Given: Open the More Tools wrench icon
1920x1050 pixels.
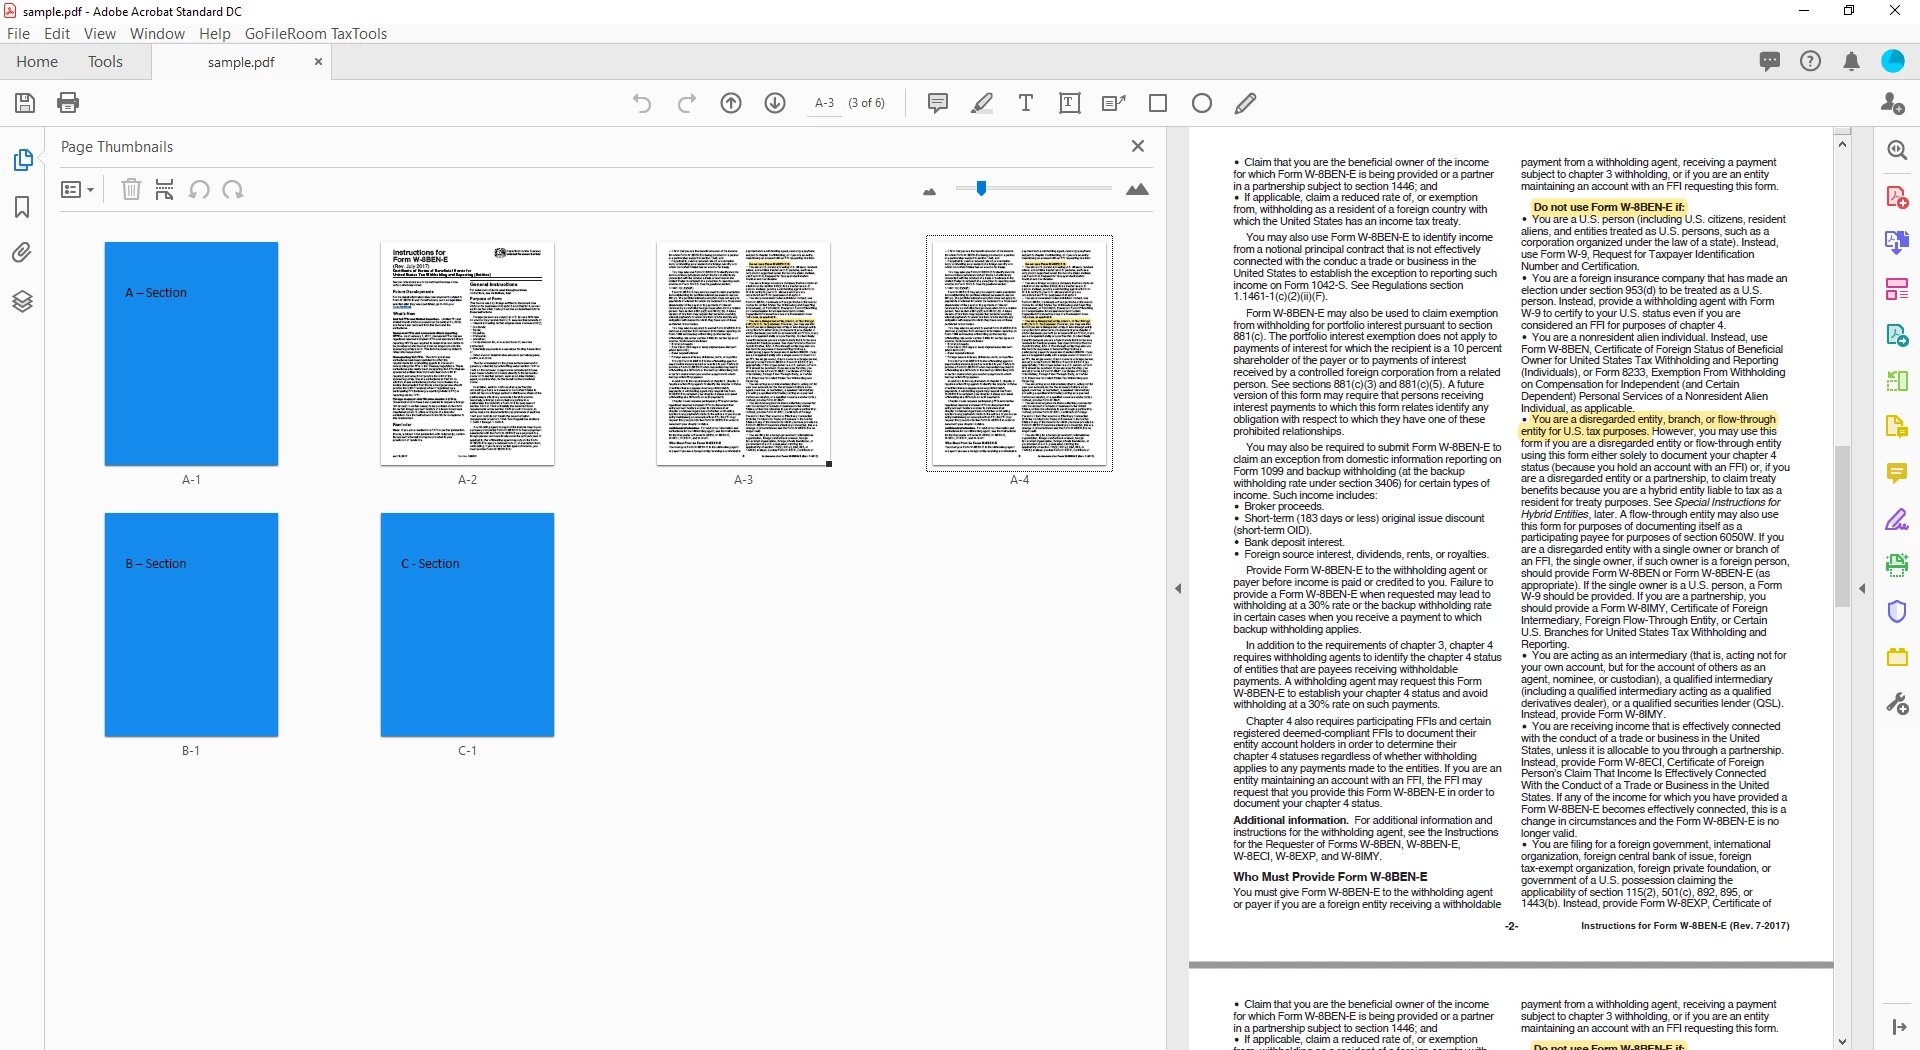Looking at the screenshot, I should point(1897,703).
